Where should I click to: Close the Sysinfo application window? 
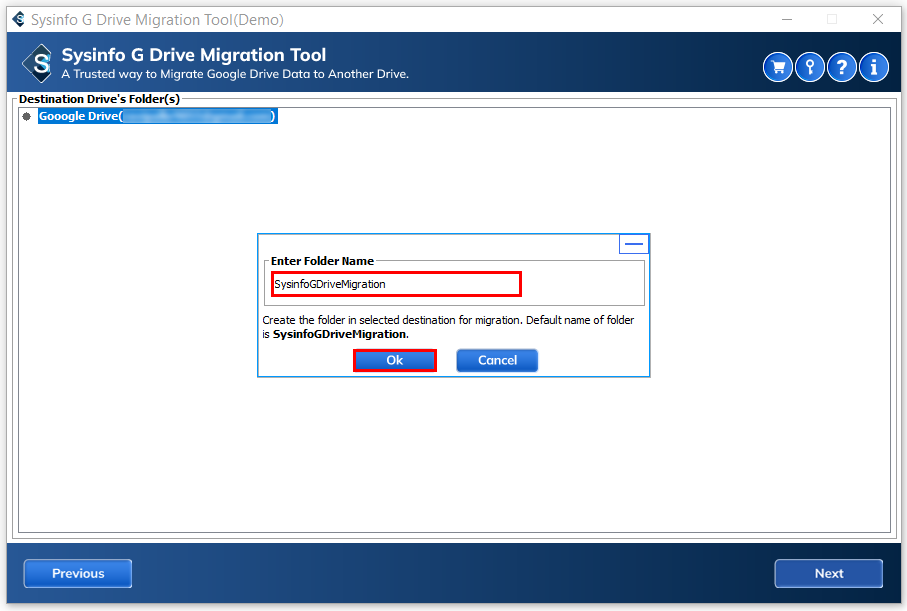tap(877, 19)
